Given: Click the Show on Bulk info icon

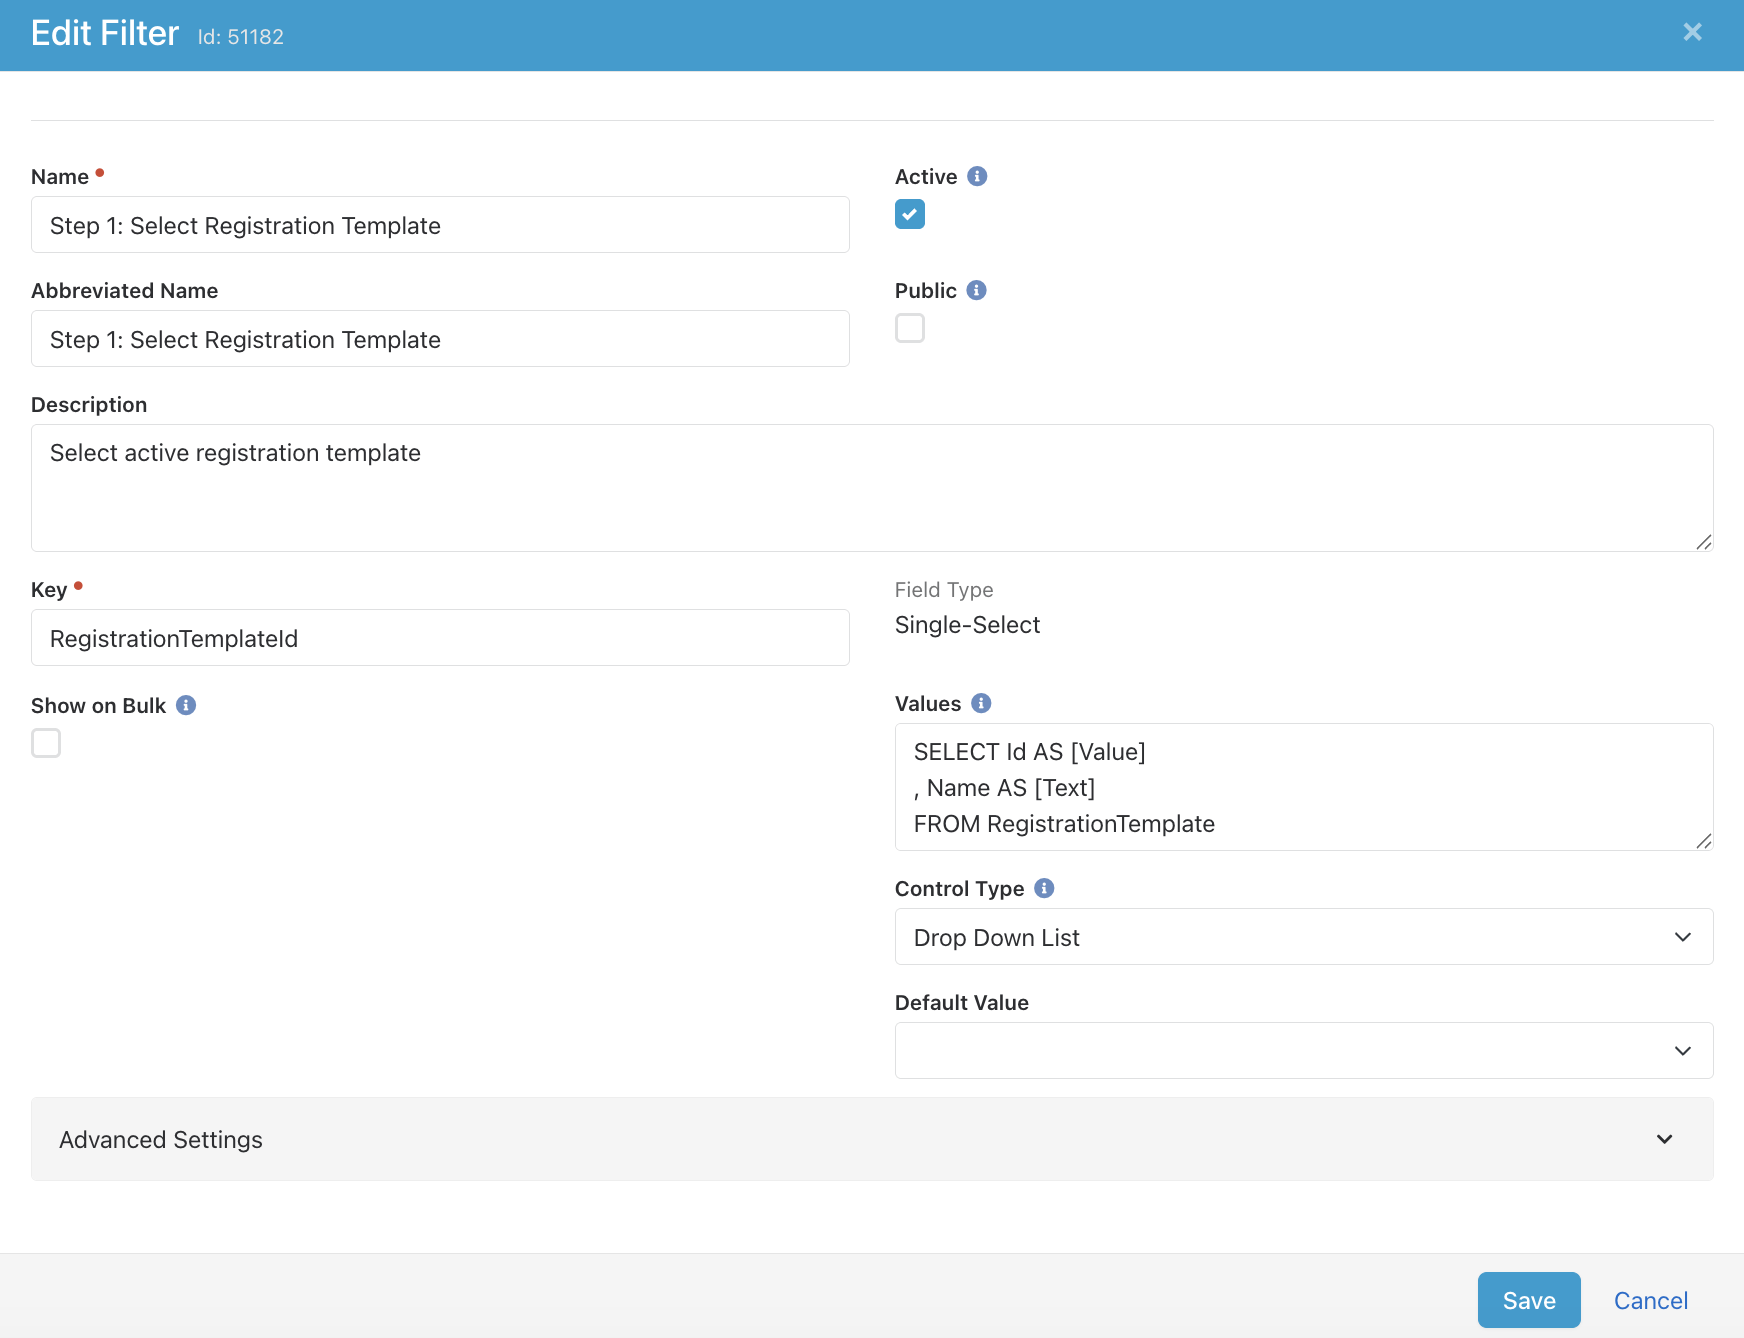Looking at the screenshot, I should tap(186, 705).
